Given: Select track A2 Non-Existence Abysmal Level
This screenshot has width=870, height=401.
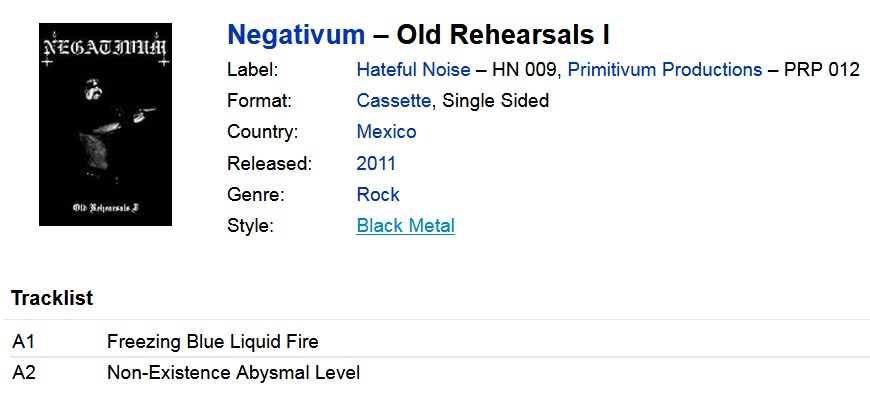Looking at the screenshot, I should pos(233,373).
